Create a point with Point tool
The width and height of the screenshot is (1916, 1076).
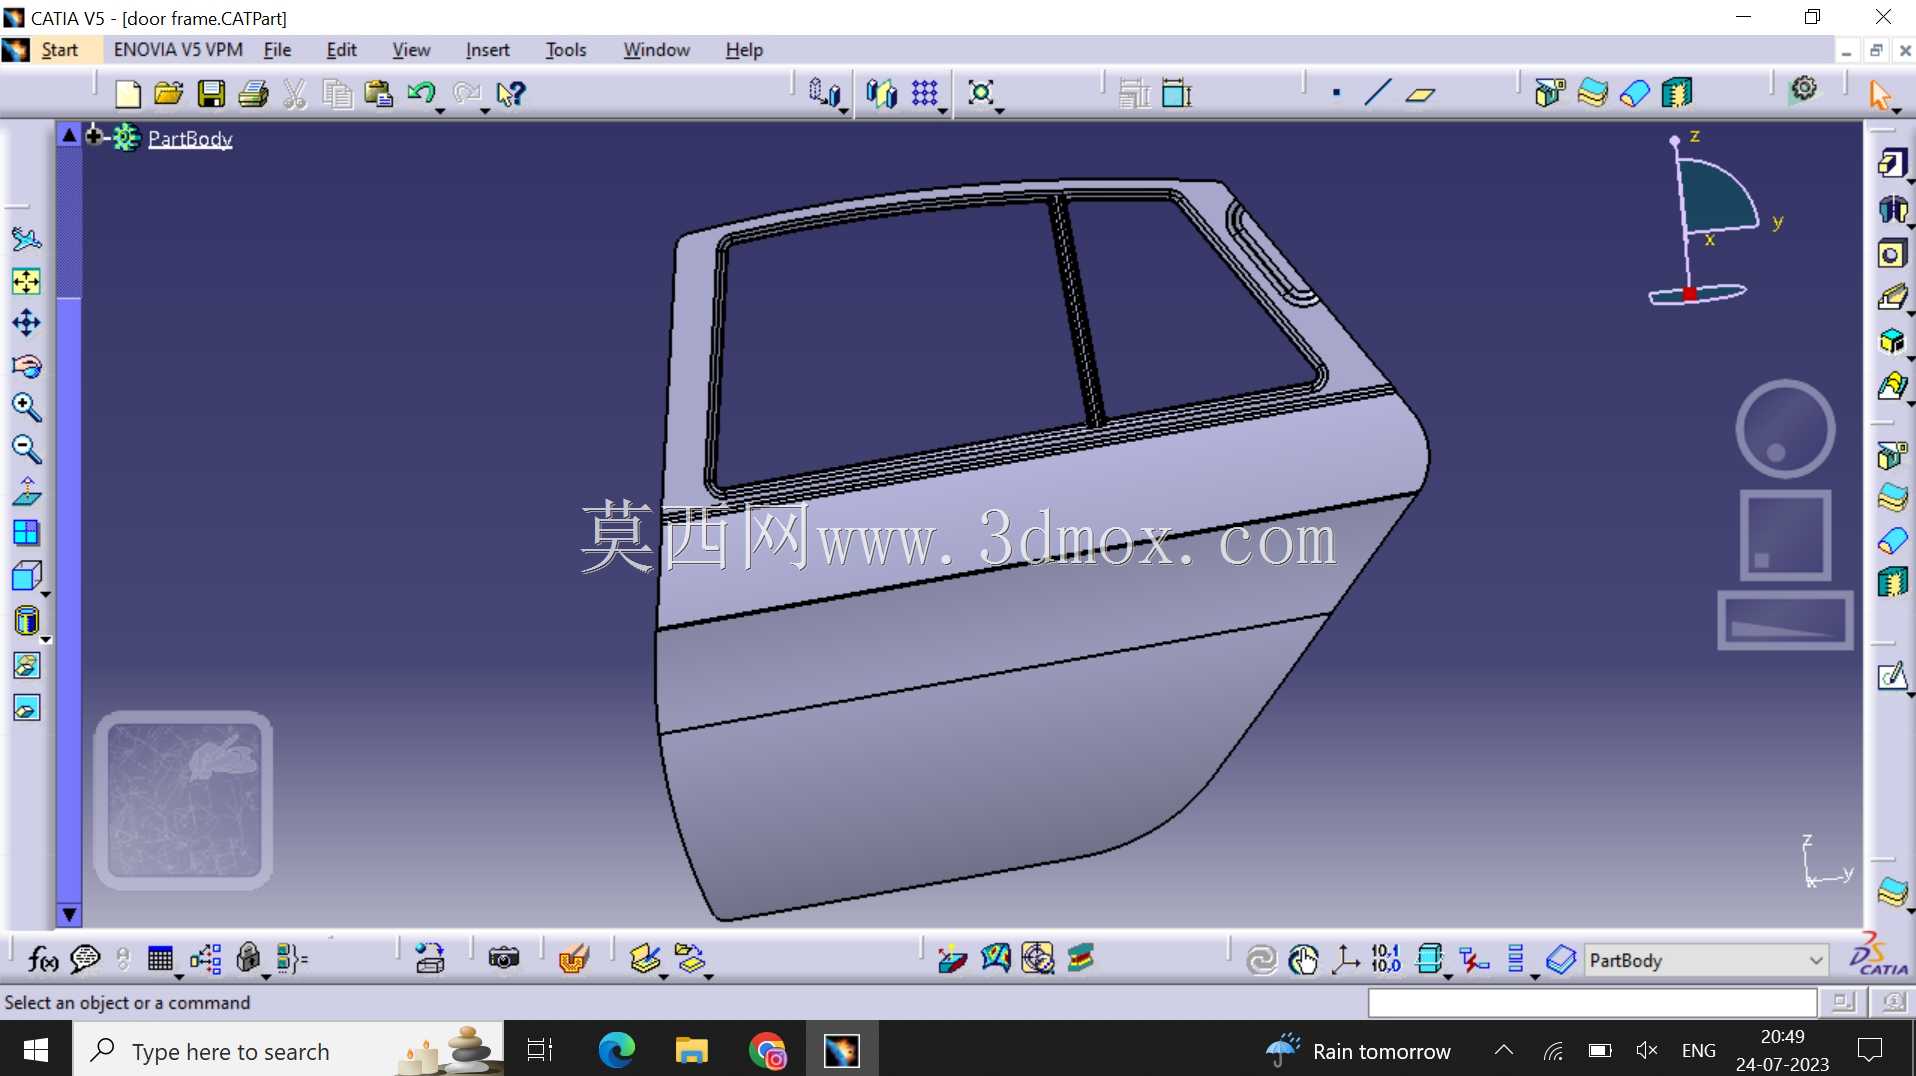tap(1336, 93)
